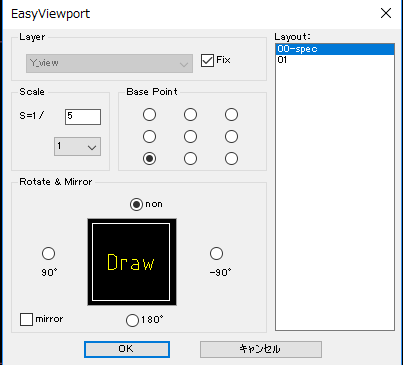Select the top-right Base Point radio
The image size is (403, 365).
tap(231, 115)
